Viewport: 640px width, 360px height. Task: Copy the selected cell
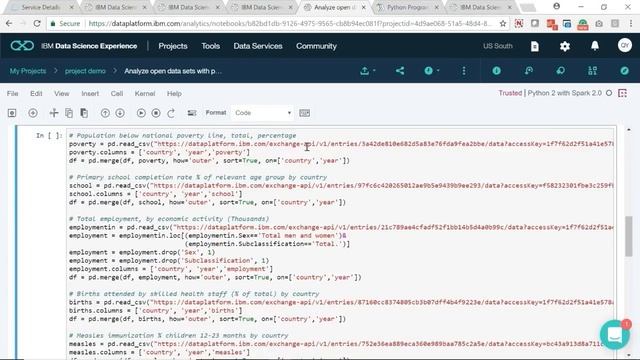coord(69,113)
